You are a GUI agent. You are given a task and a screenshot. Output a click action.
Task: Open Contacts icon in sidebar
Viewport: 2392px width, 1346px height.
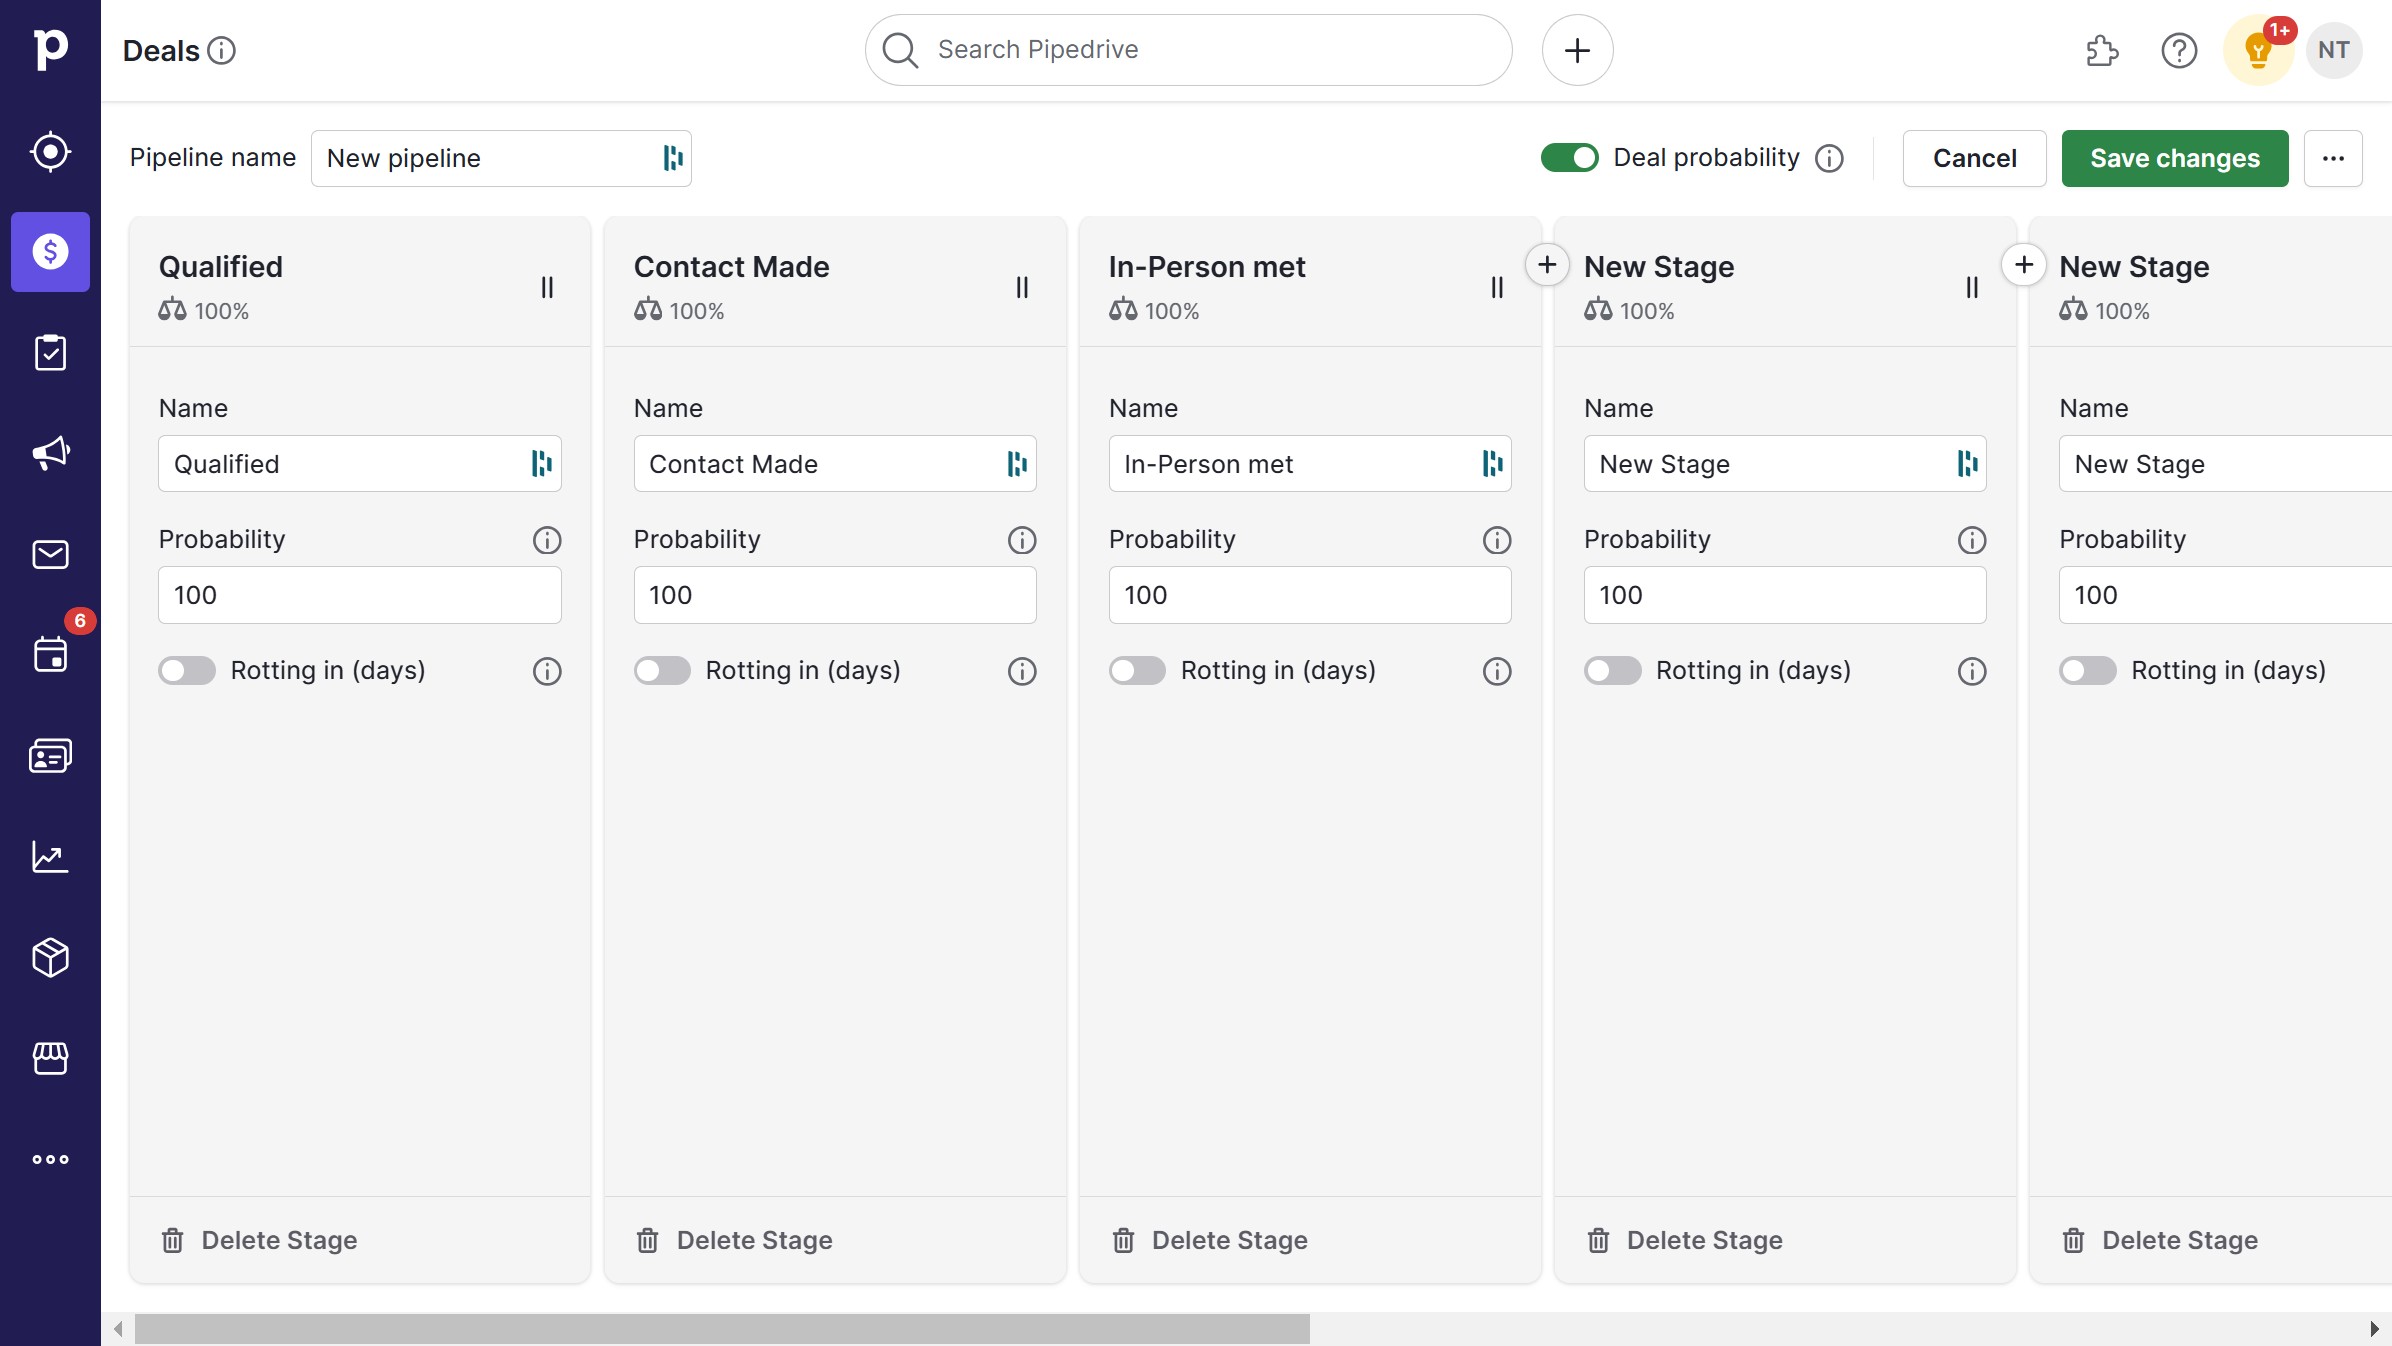point(50,756)
